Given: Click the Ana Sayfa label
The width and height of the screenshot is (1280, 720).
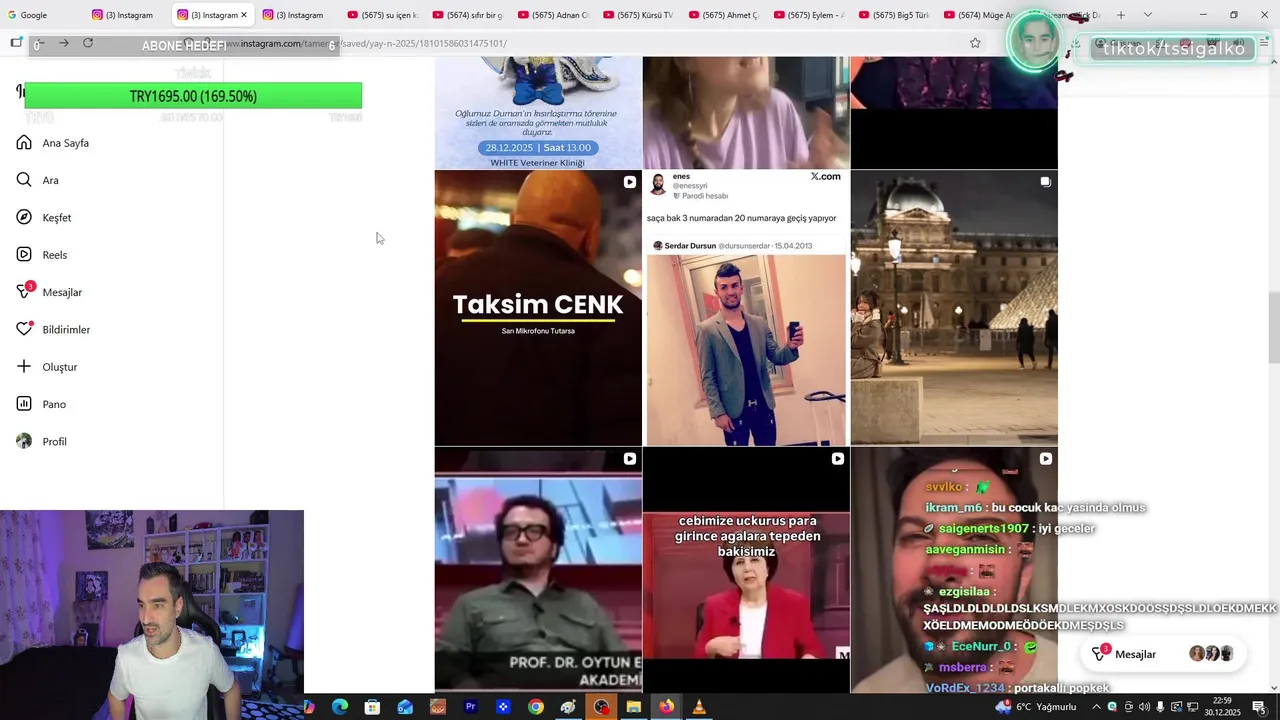Looking at the screenshot, I should tap(66, 143).
